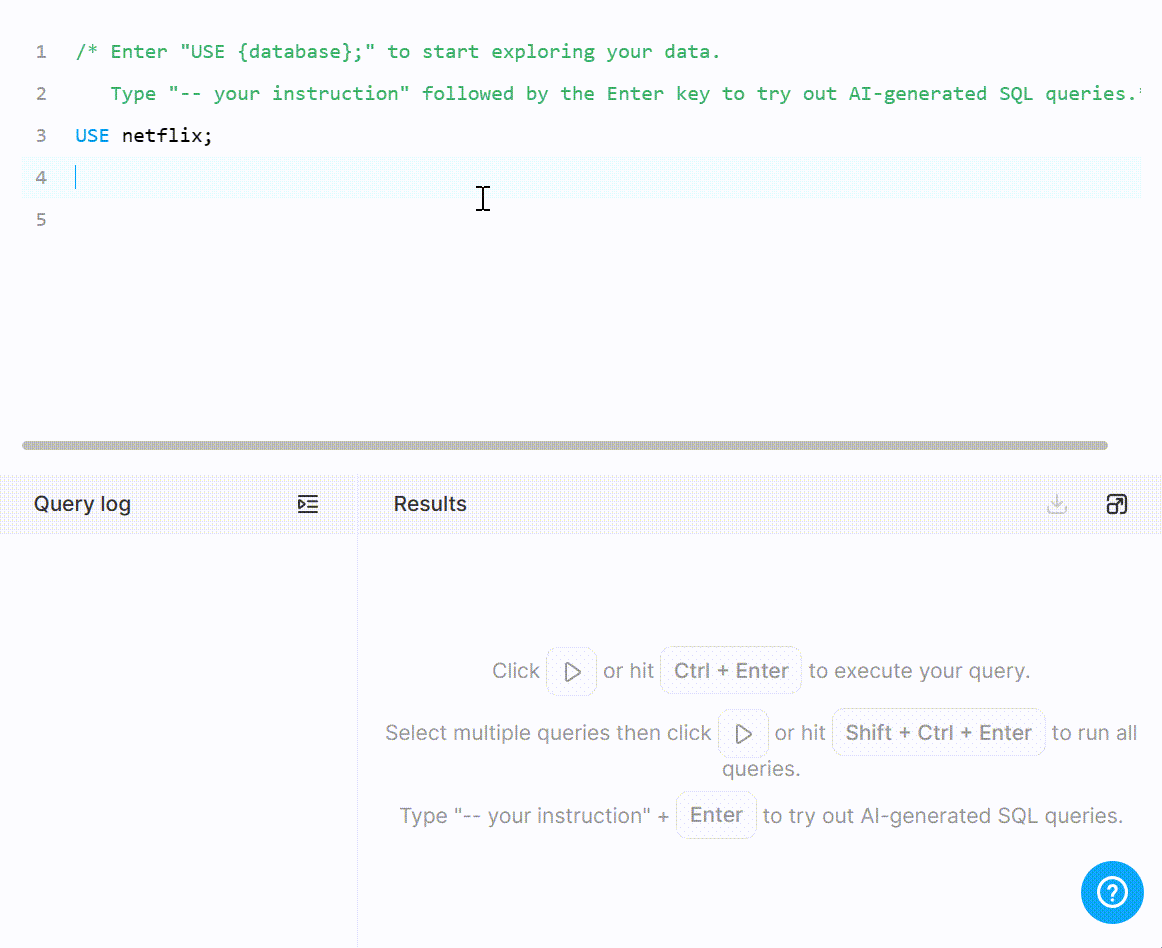Screen dimensions: 1162x948
Task: Click the Shift + Ctrl + Enter badge
Action: click(x=938, y=732)
